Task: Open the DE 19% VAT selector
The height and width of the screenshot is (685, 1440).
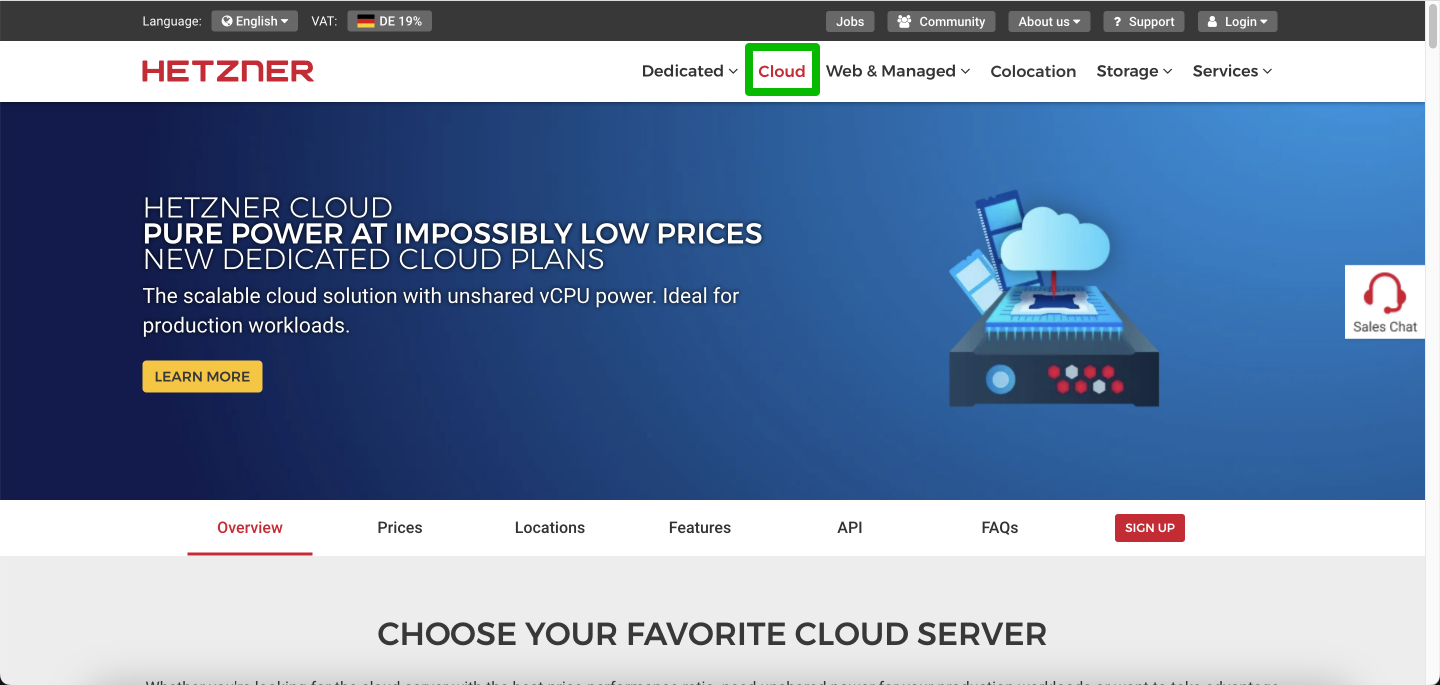Action: [390, 21]
